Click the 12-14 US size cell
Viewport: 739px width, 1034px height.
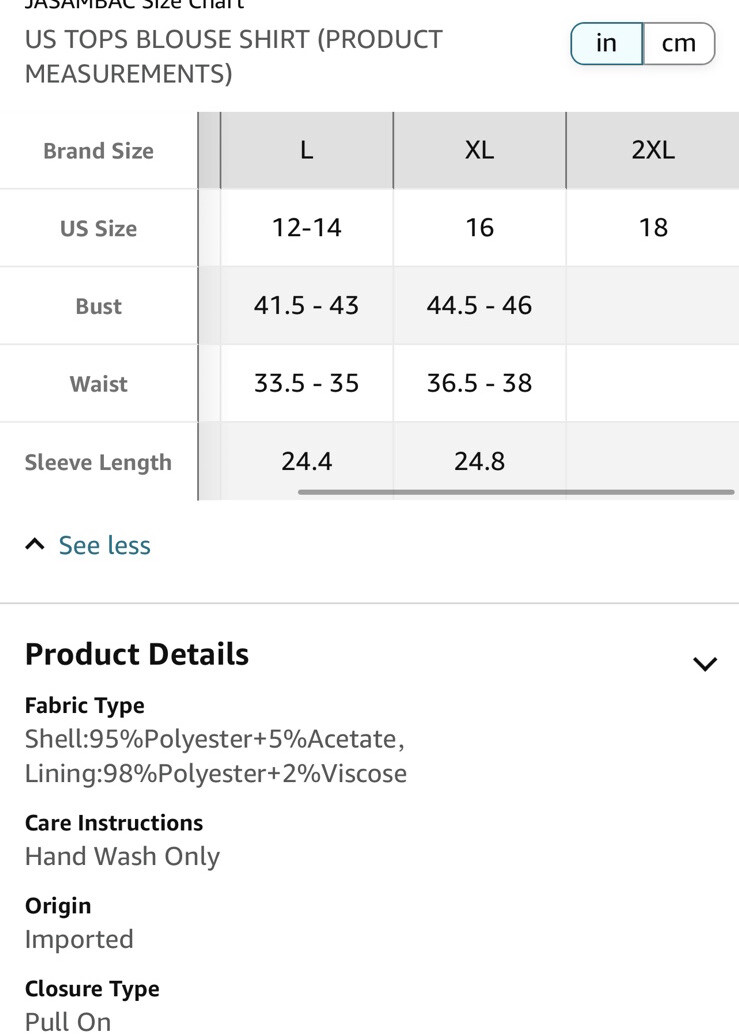(307, 228)
